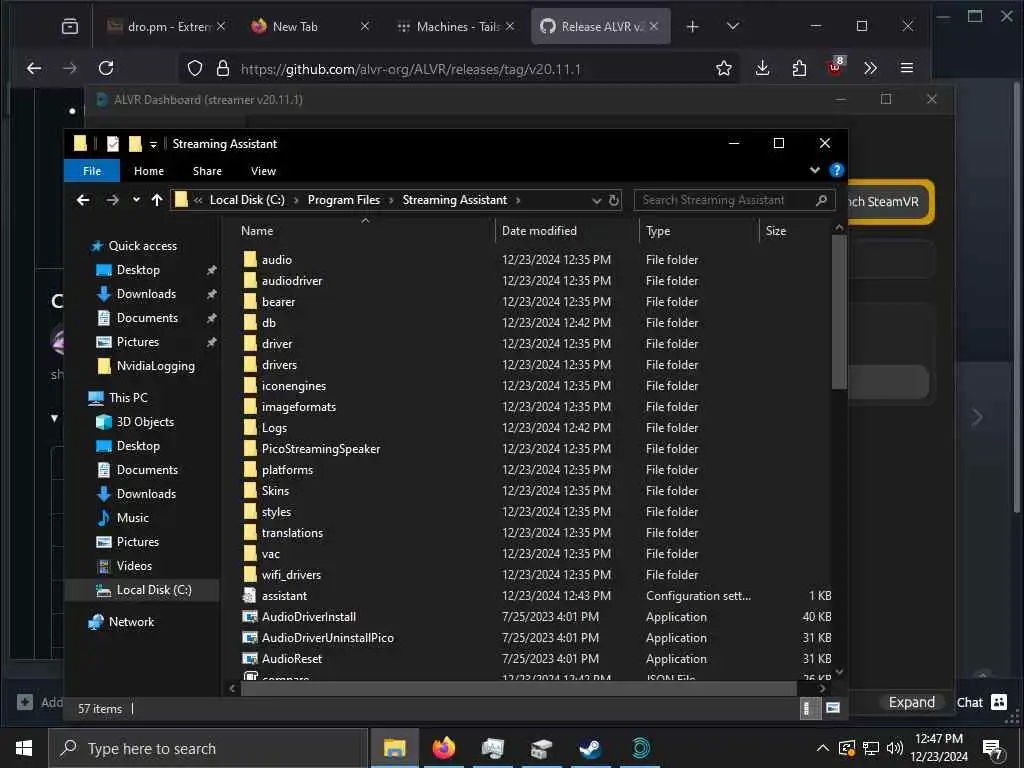Open Firefox extensions puzzle icon
Image resolution: width=1024 pixels, height=768 pixels.
[x=799, y=68]
